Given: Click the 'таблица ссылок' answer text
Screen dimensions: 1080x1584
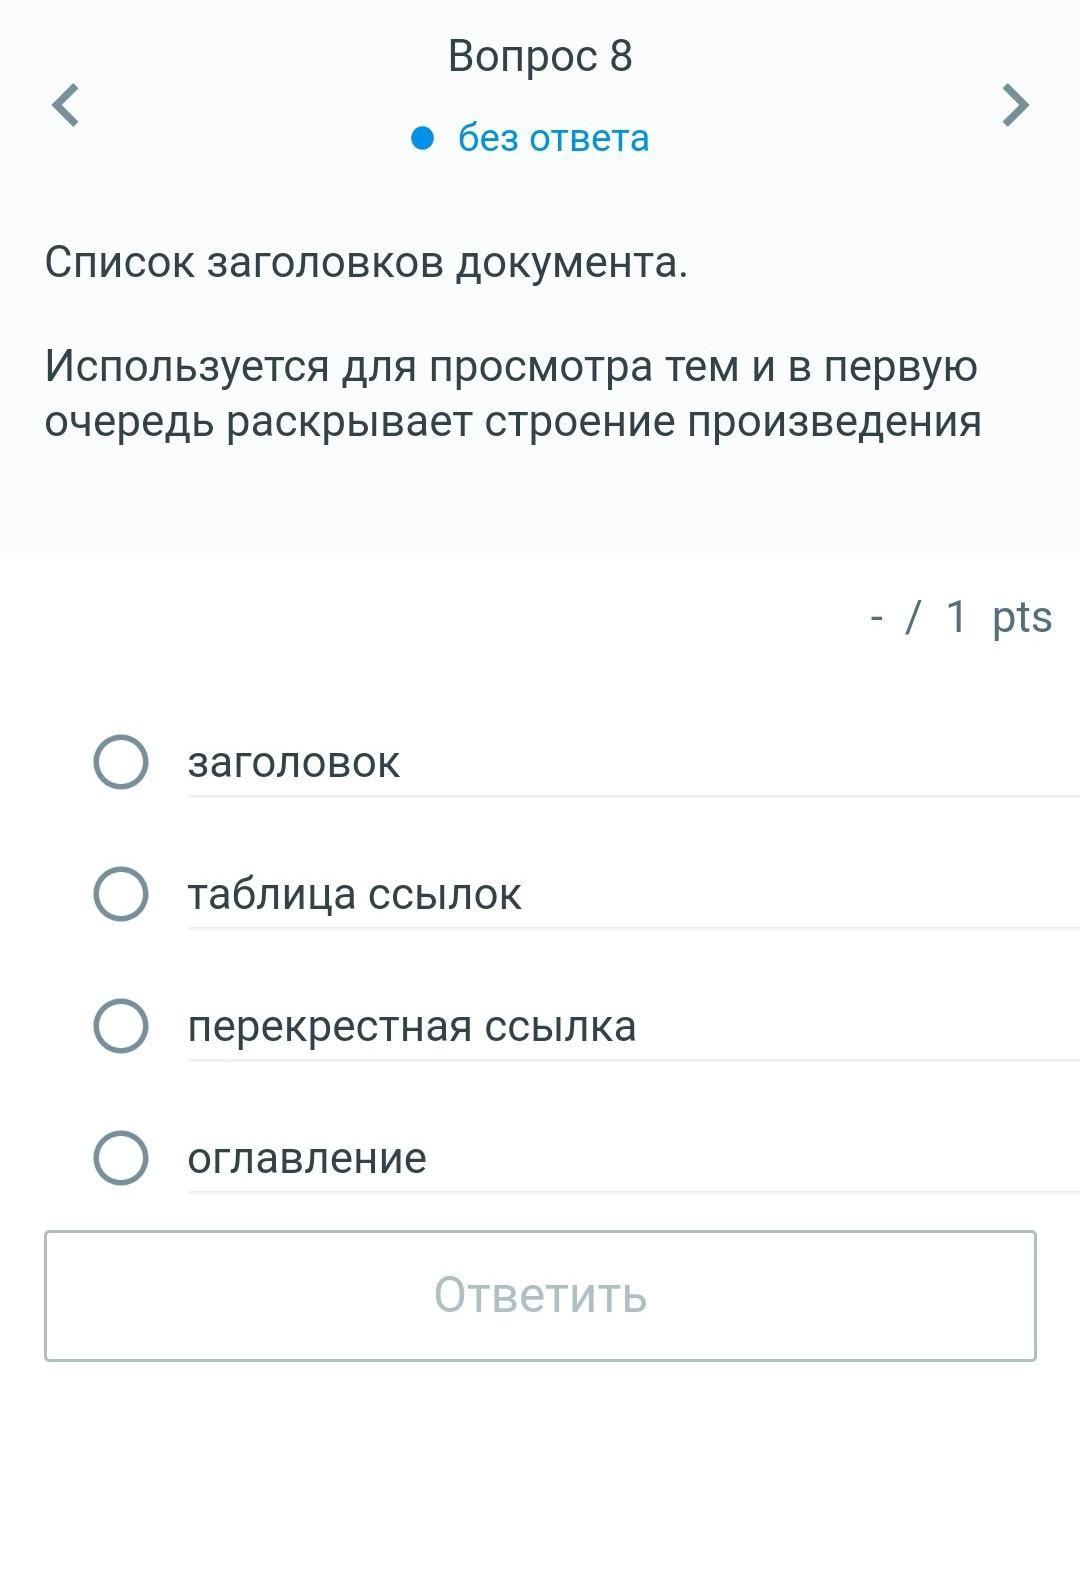Looking at the screenshot, I should coord(355,894).
